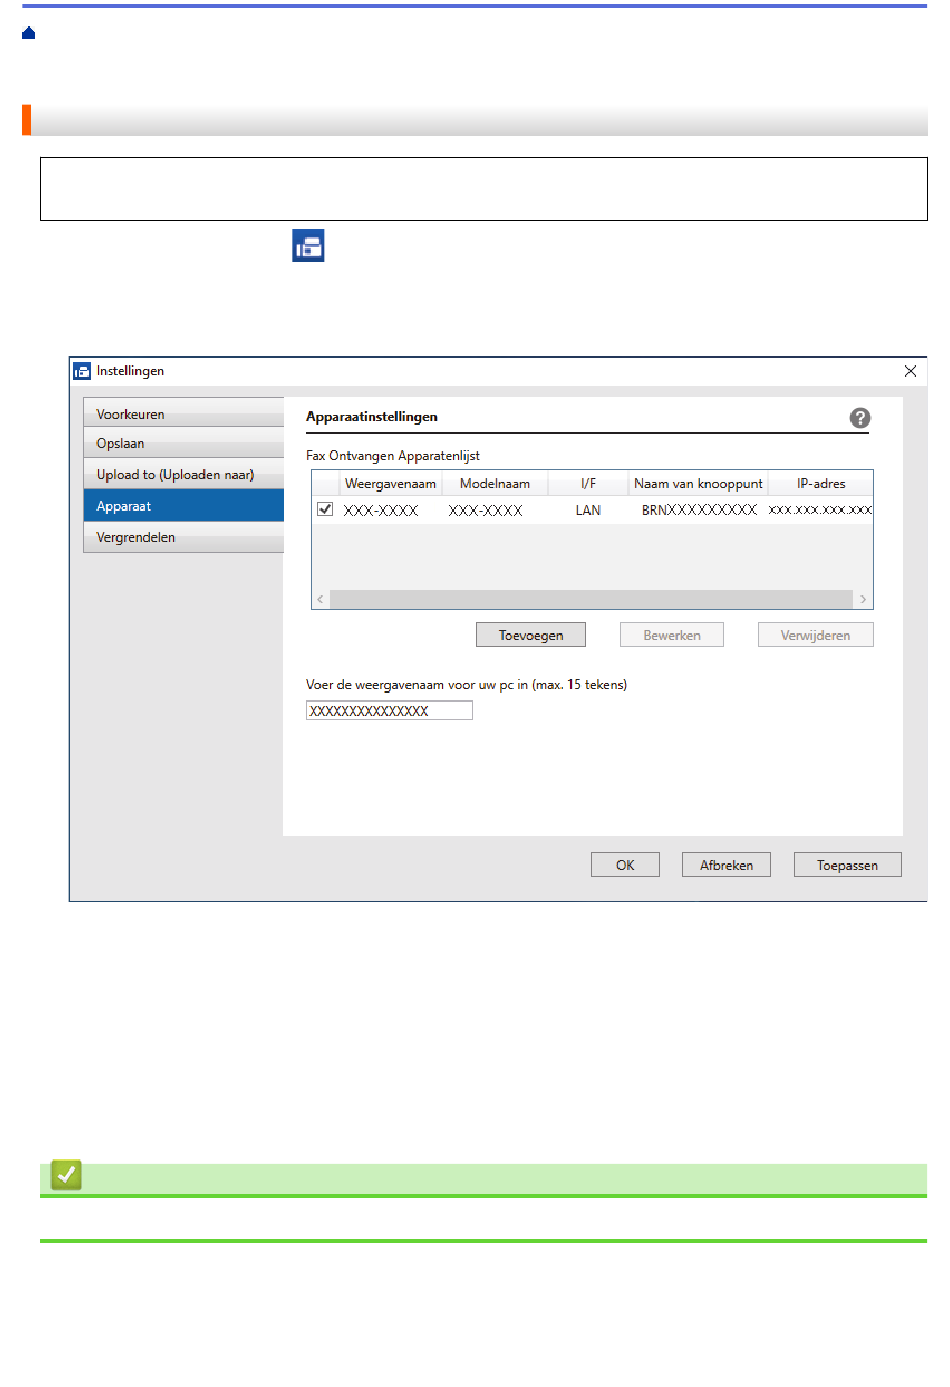Click the green checkmark note icon
The height and width of the screenshot is (1387, 950).
[x=66, y=1175]
